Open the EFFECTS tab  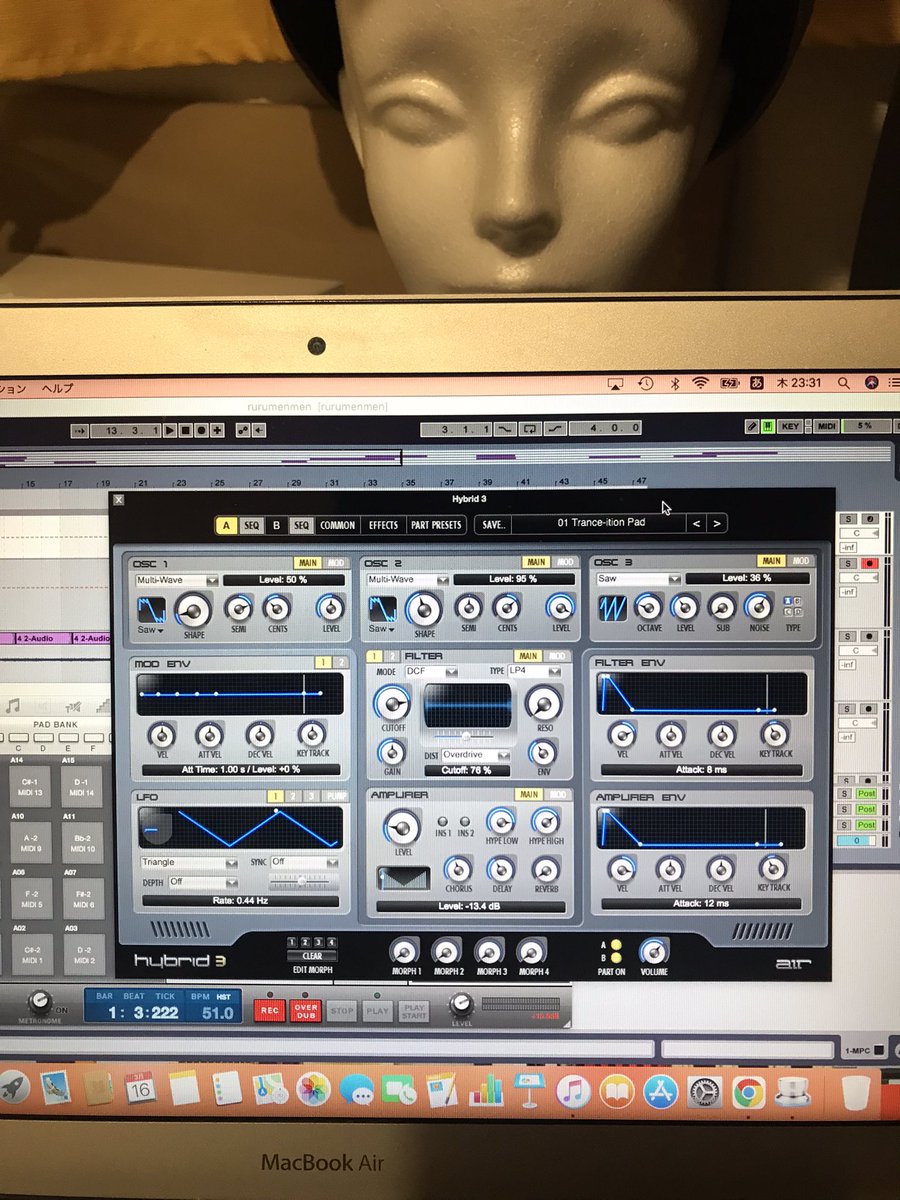pyautogui.click(x=383, y=525)
